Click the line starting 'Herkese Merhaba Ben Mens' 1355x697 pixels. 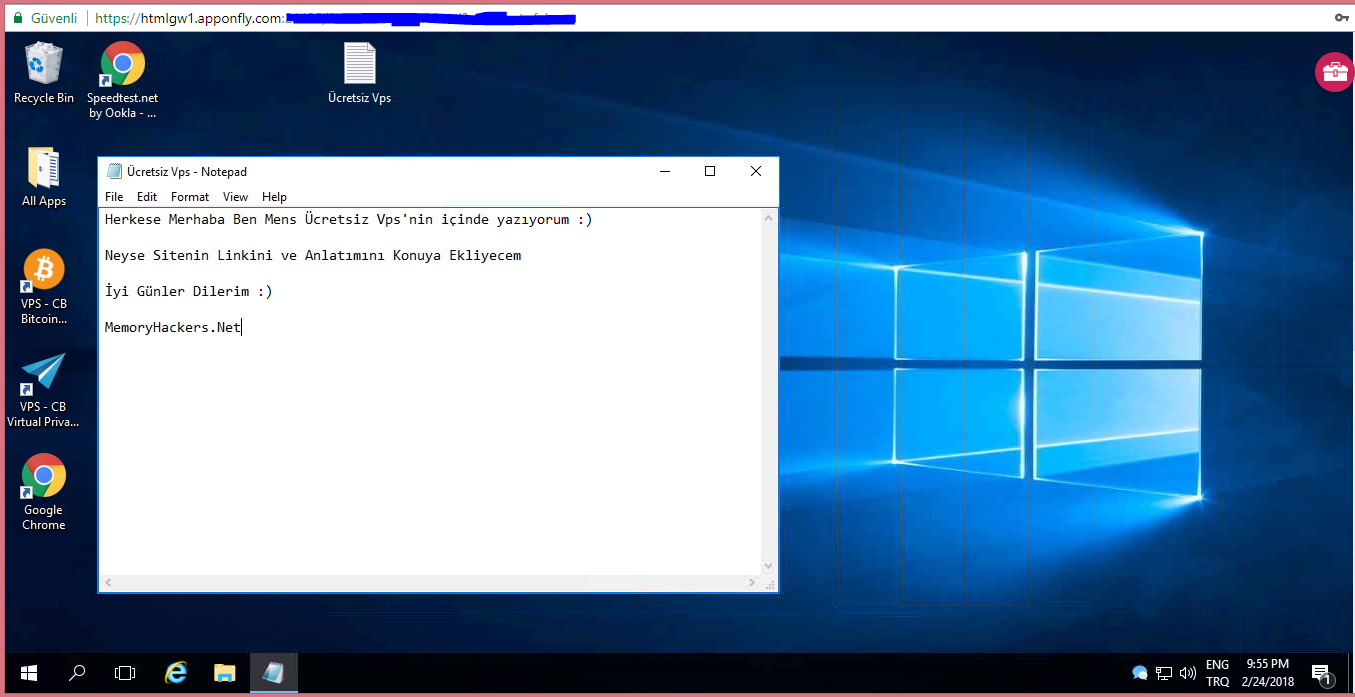(349, 219)
